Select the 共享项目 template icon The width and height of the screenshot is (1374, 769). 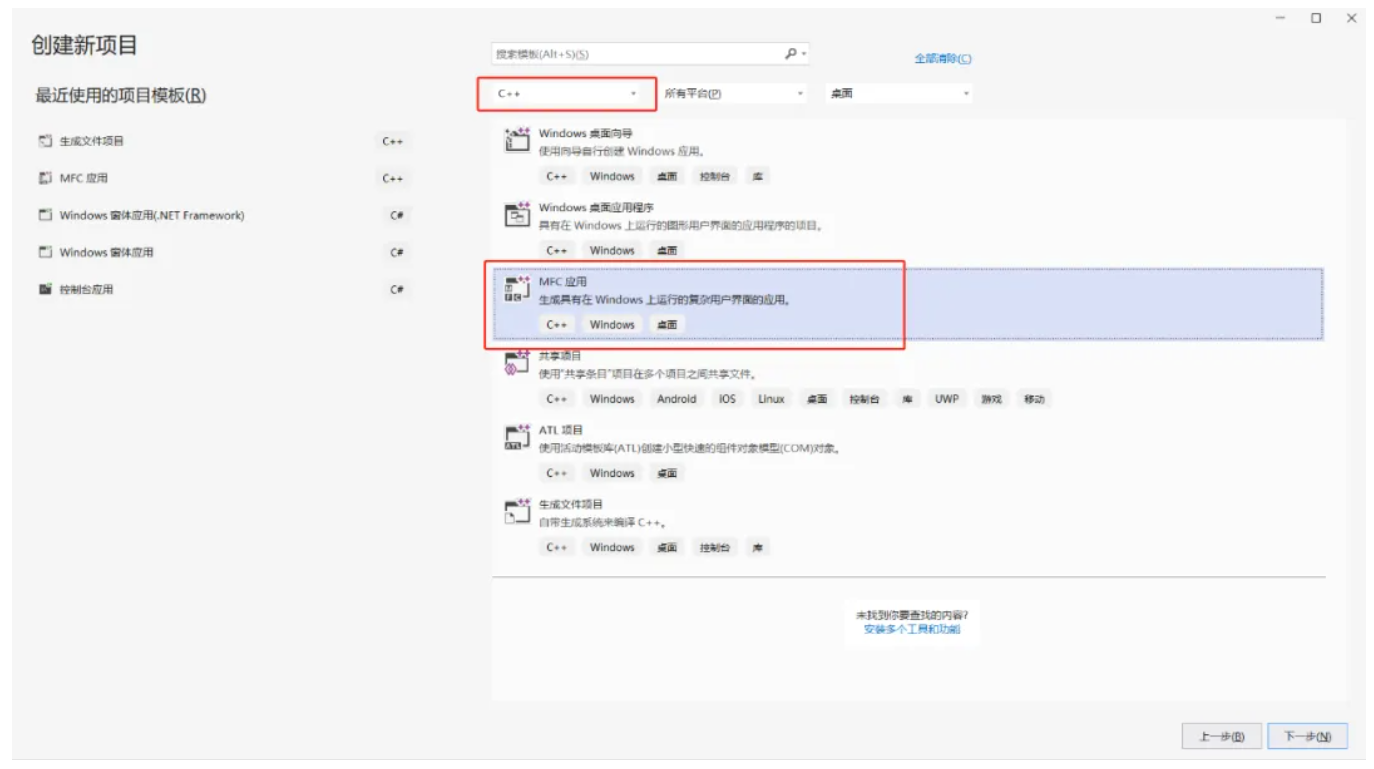(x=516, y=362)
